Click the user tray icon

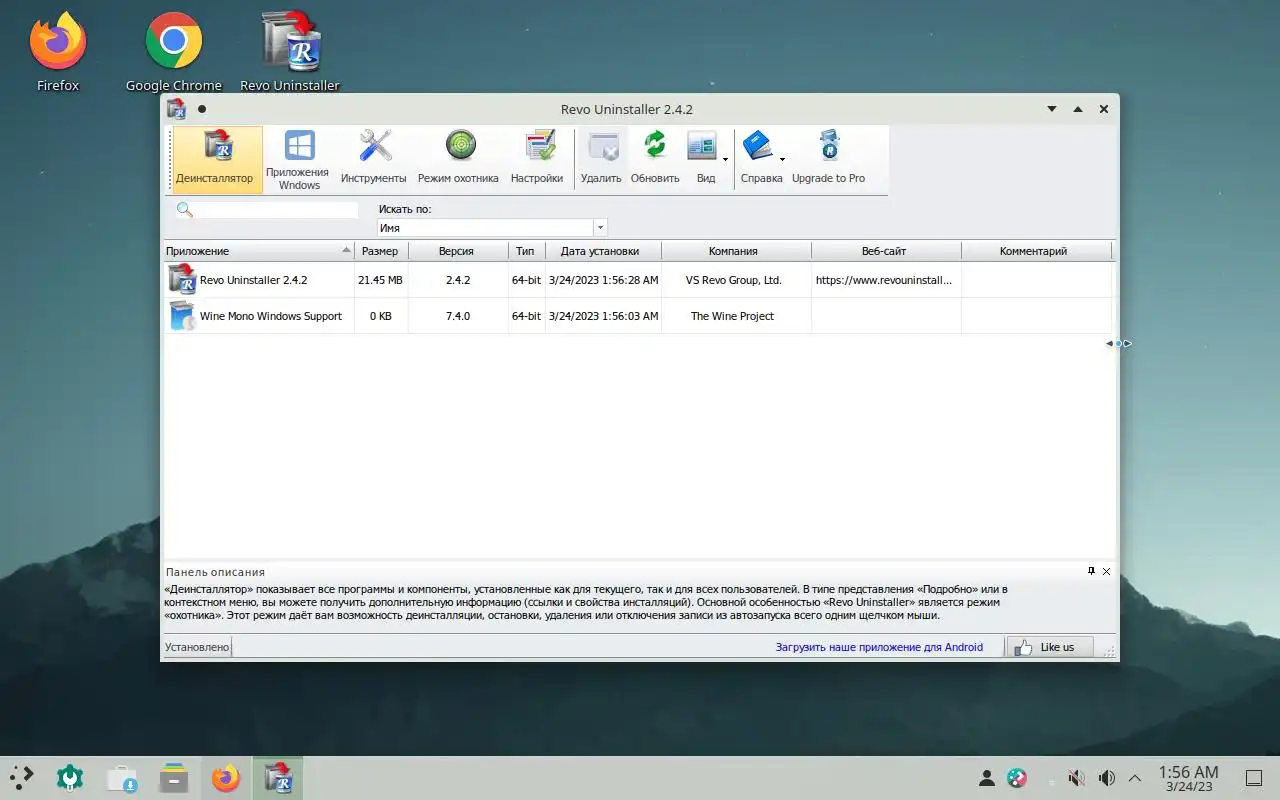click(x=986, y=777)
